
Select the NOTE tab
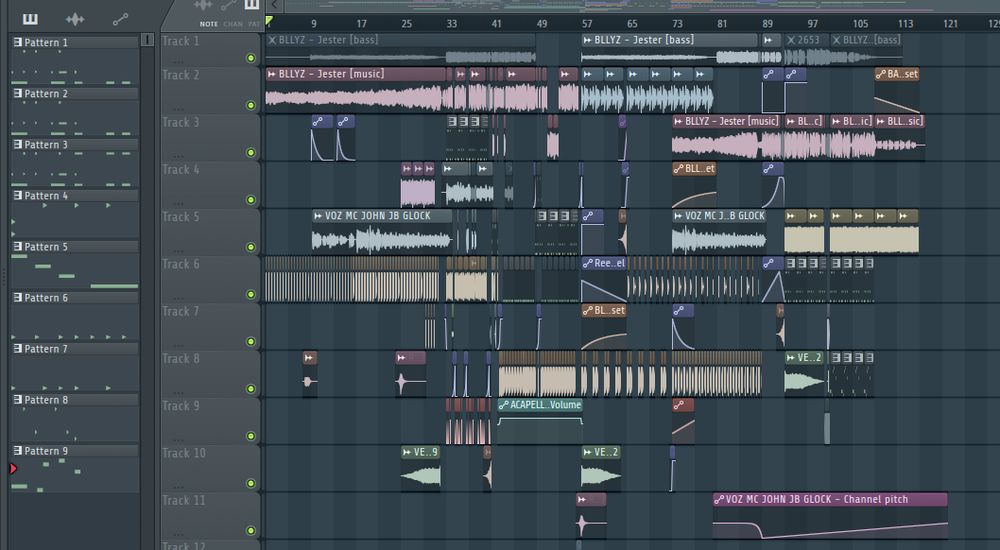coord(209,24)
